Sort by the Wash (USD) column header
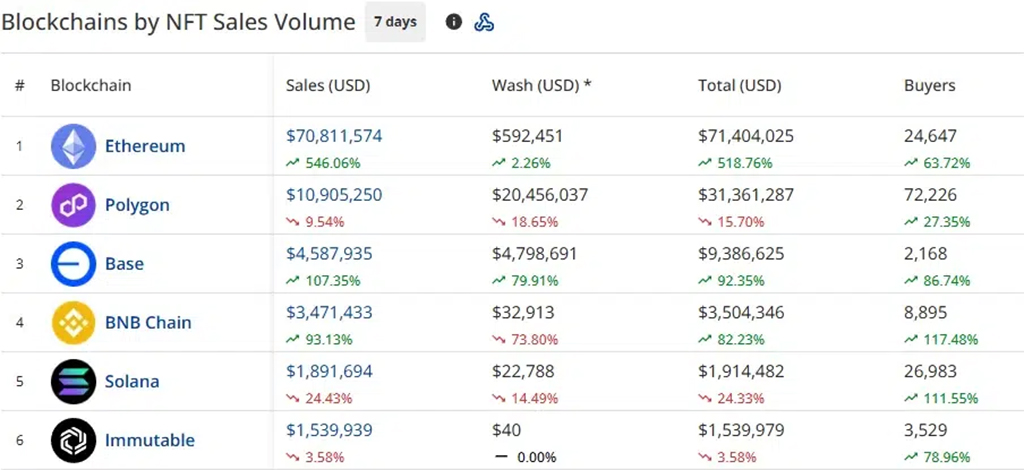Screen dimensions: 1024x470 click(x=541, y=86)
